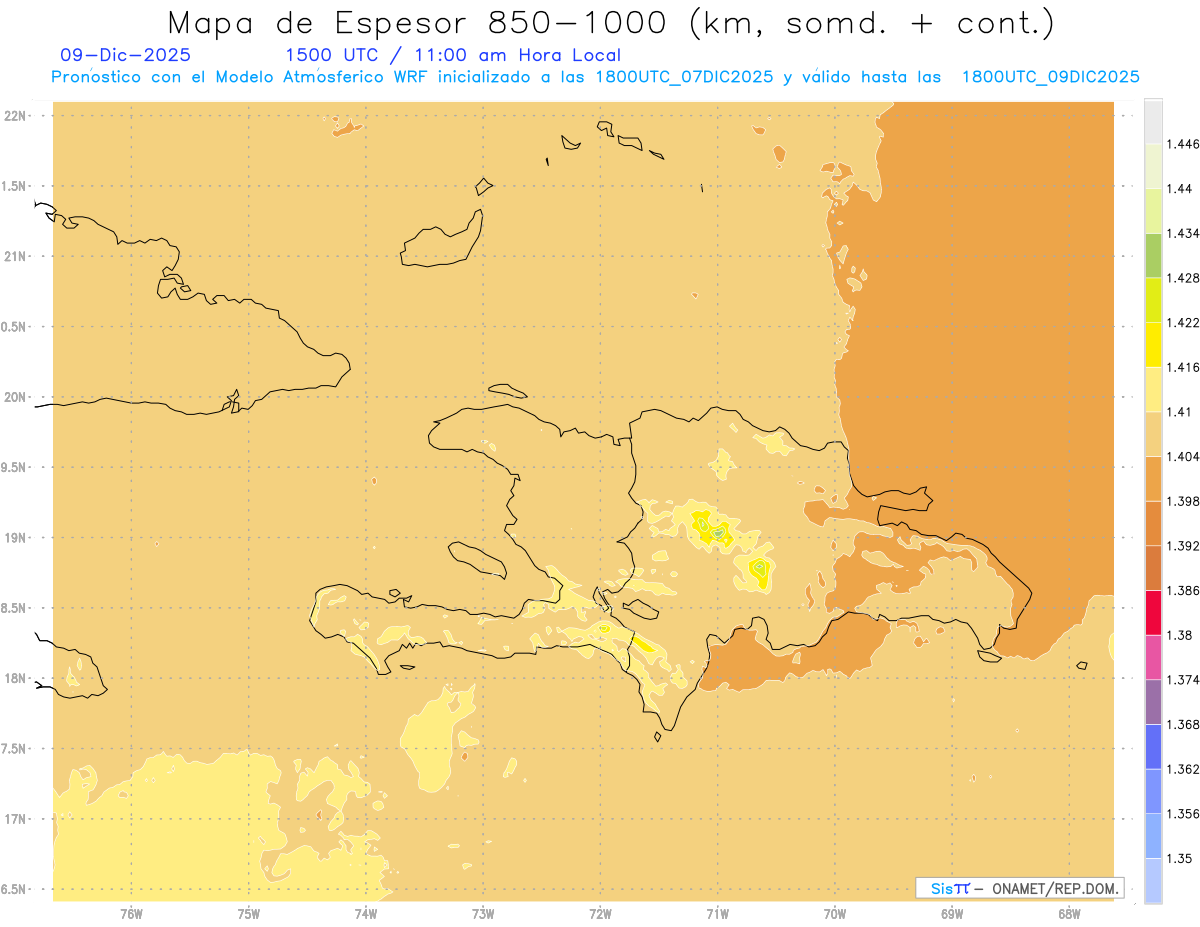This screenshot has width=1200, height=927.
Task: Click the SisTT ONAMET/REP.DOM. logo box
Action: [1020, 888]
